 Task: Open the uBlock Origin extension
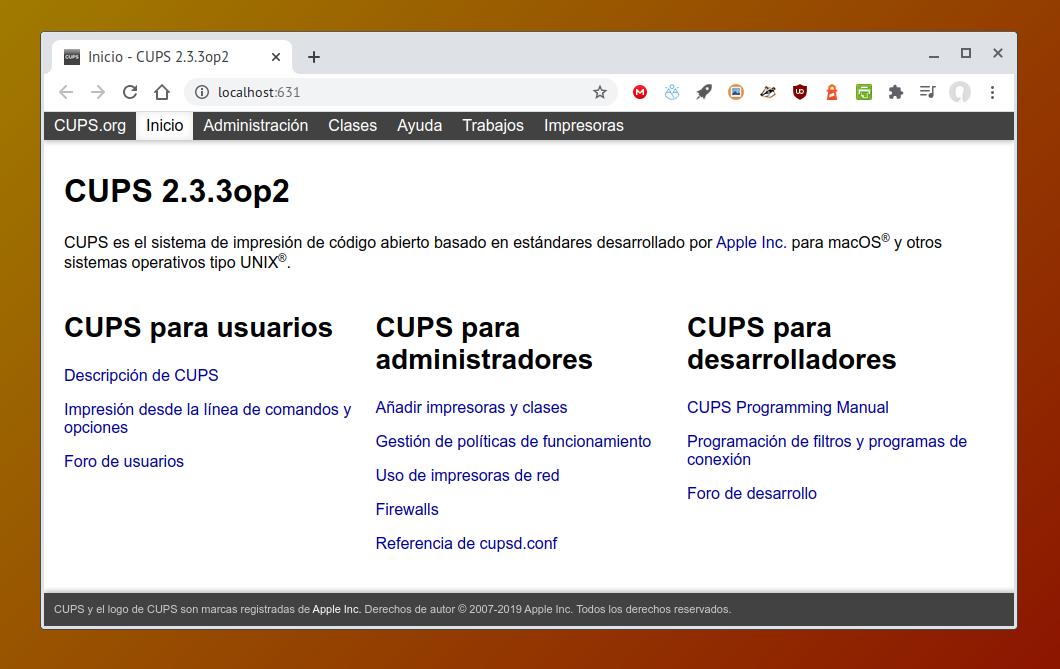pyautogui.click(x=800, y=92)
